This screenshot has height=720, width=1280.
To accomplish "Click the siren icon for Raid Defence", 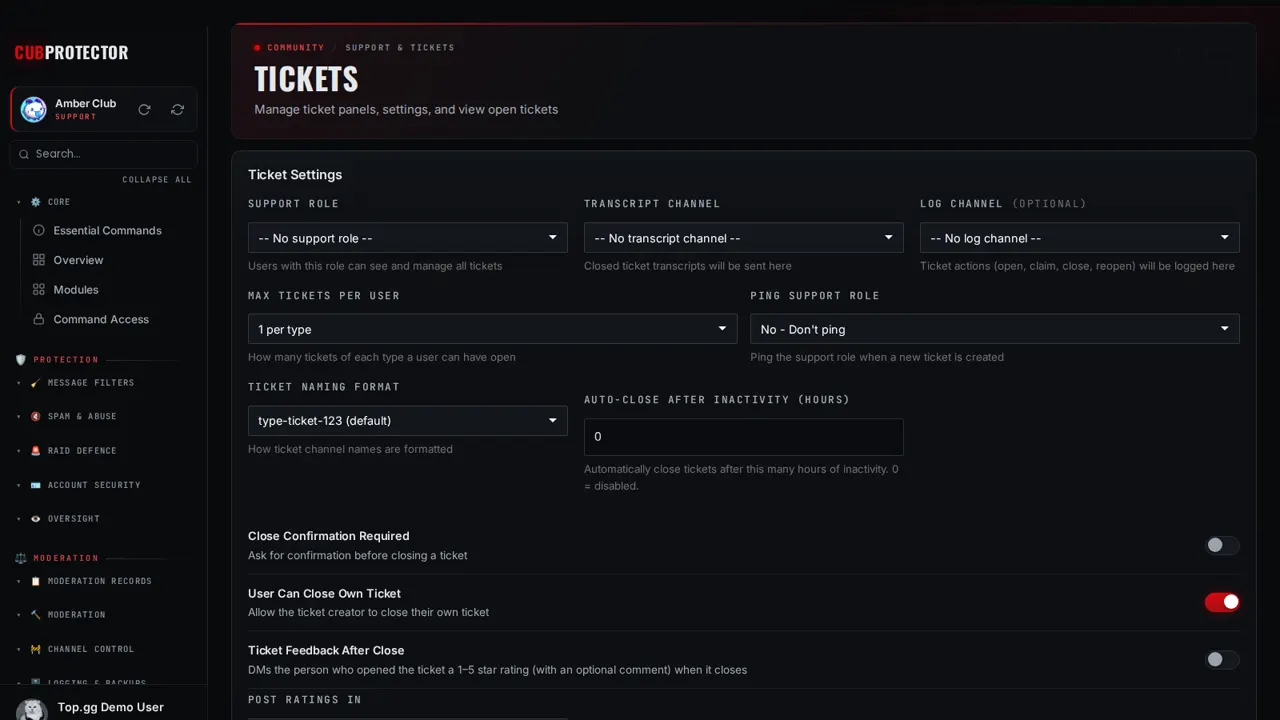I will [36, 451].
